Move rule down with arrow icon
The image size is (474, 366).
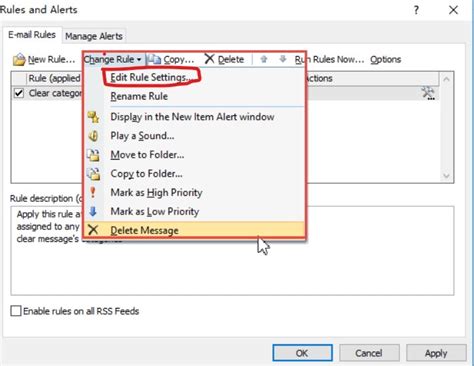click(283, 59)
